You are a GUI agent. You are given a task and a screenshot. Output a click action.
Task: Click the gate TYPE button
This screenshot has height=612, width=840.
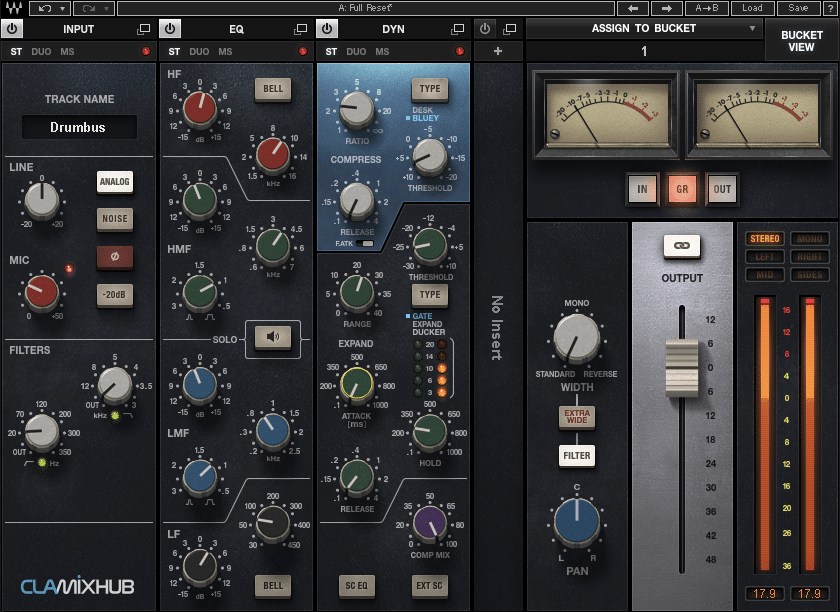[430, 295]
